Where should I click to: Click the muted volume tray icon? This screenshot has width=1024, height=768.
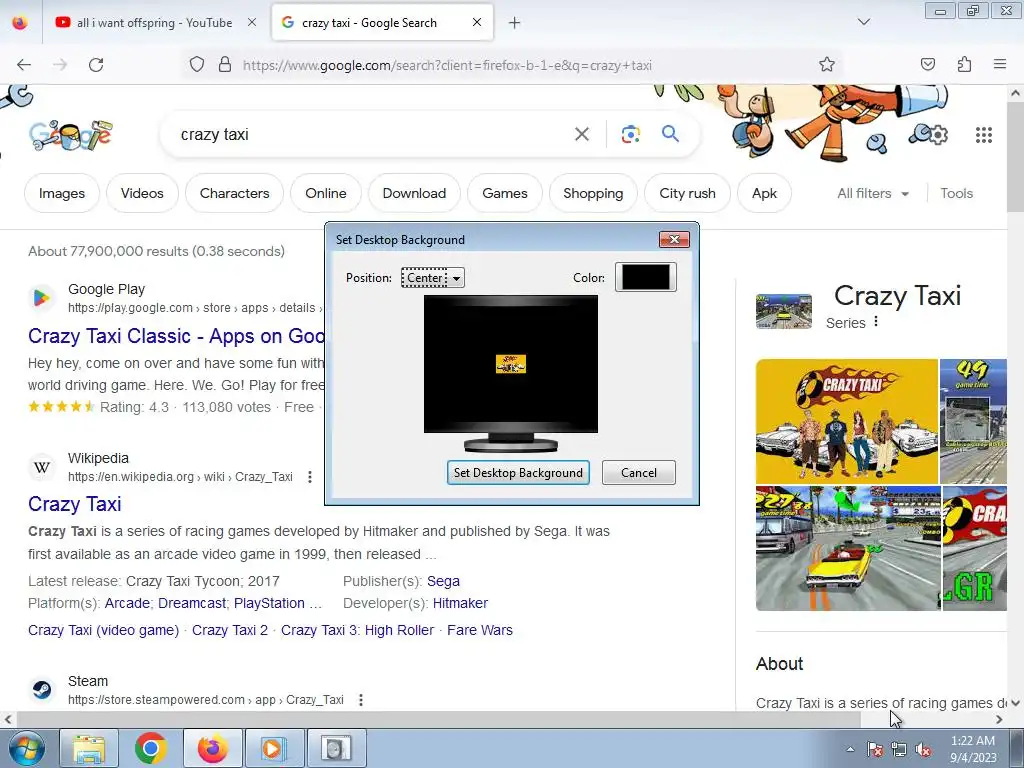(x=923, y=750)
